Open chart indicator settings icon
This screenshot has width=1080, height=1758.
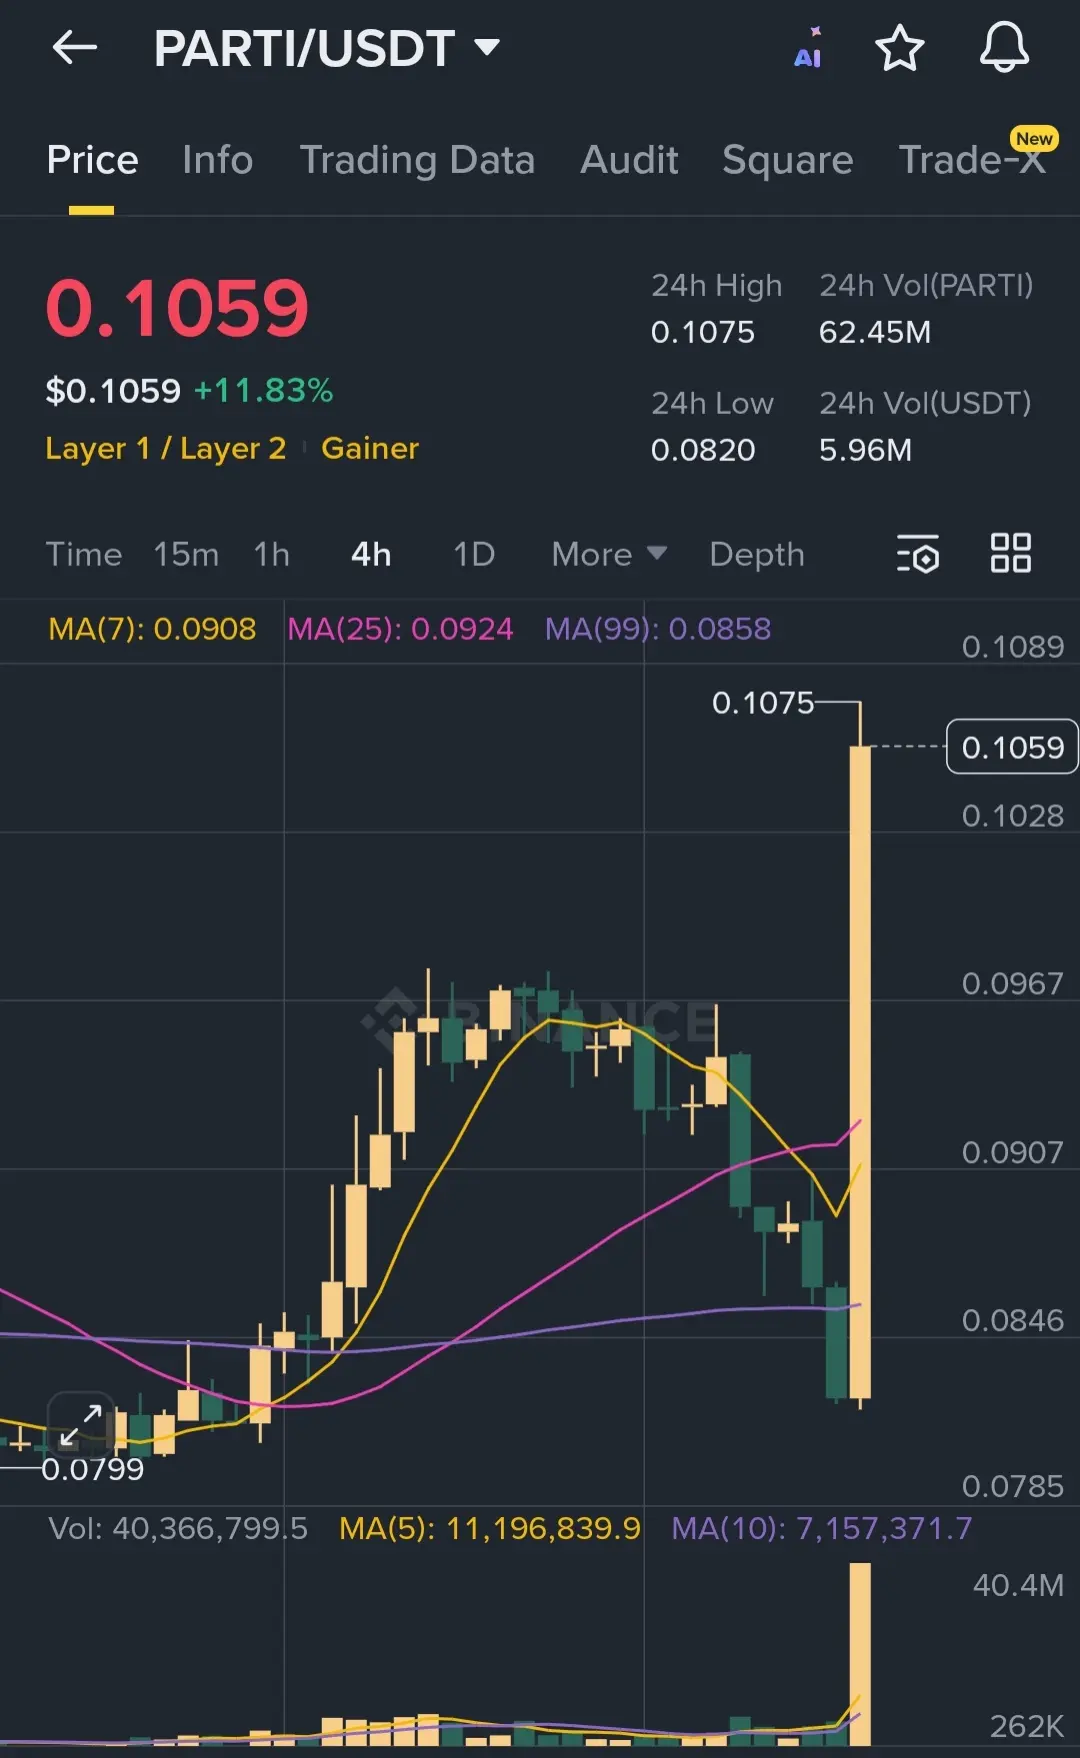click(x=918, y=553)
